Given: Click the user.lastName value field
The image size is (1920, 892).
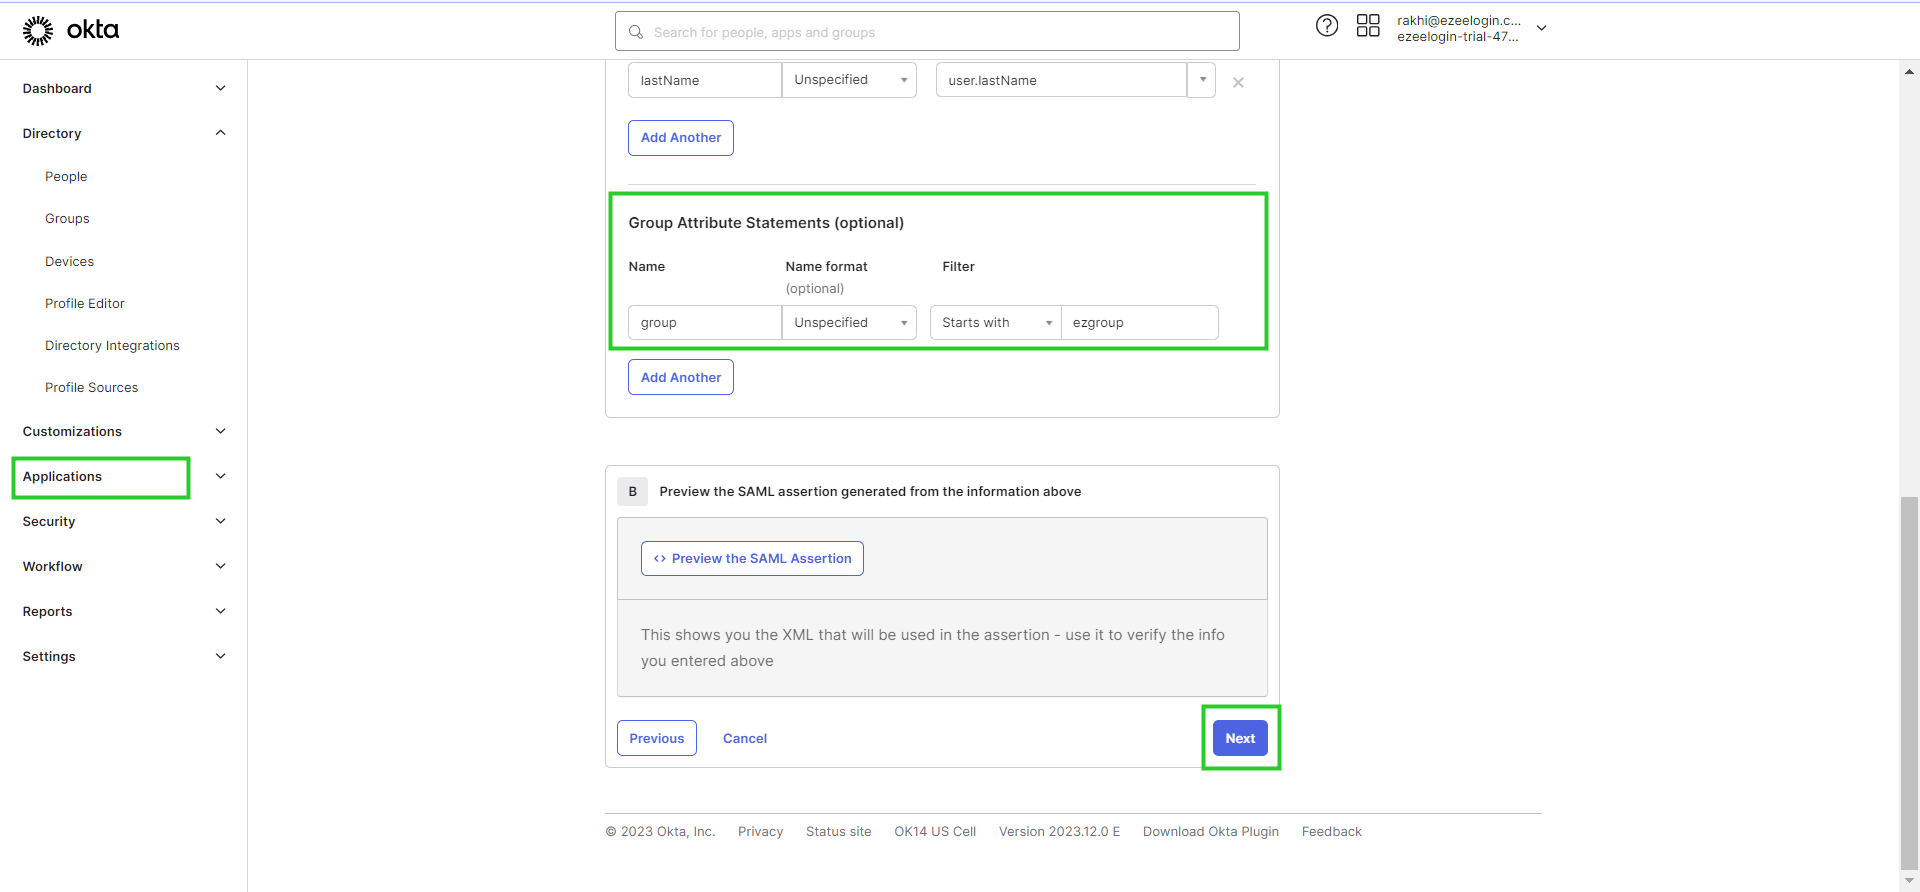Looking at the screenshot, I should (1061, 80).
